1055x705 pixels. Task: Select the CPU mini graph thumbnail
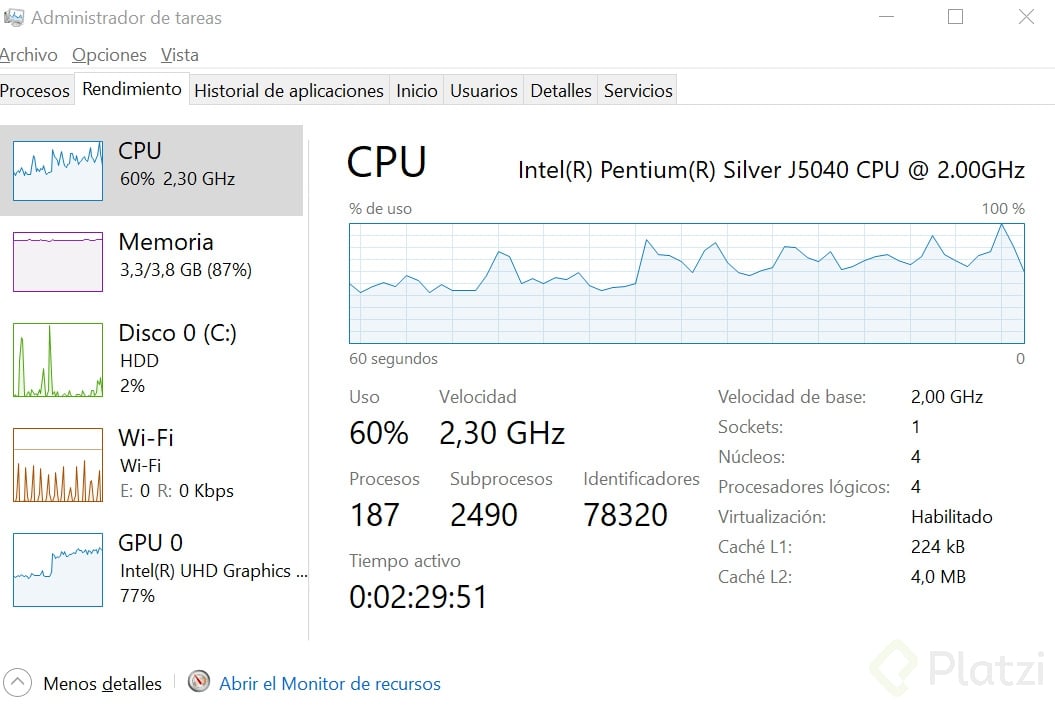pos(58,171)
